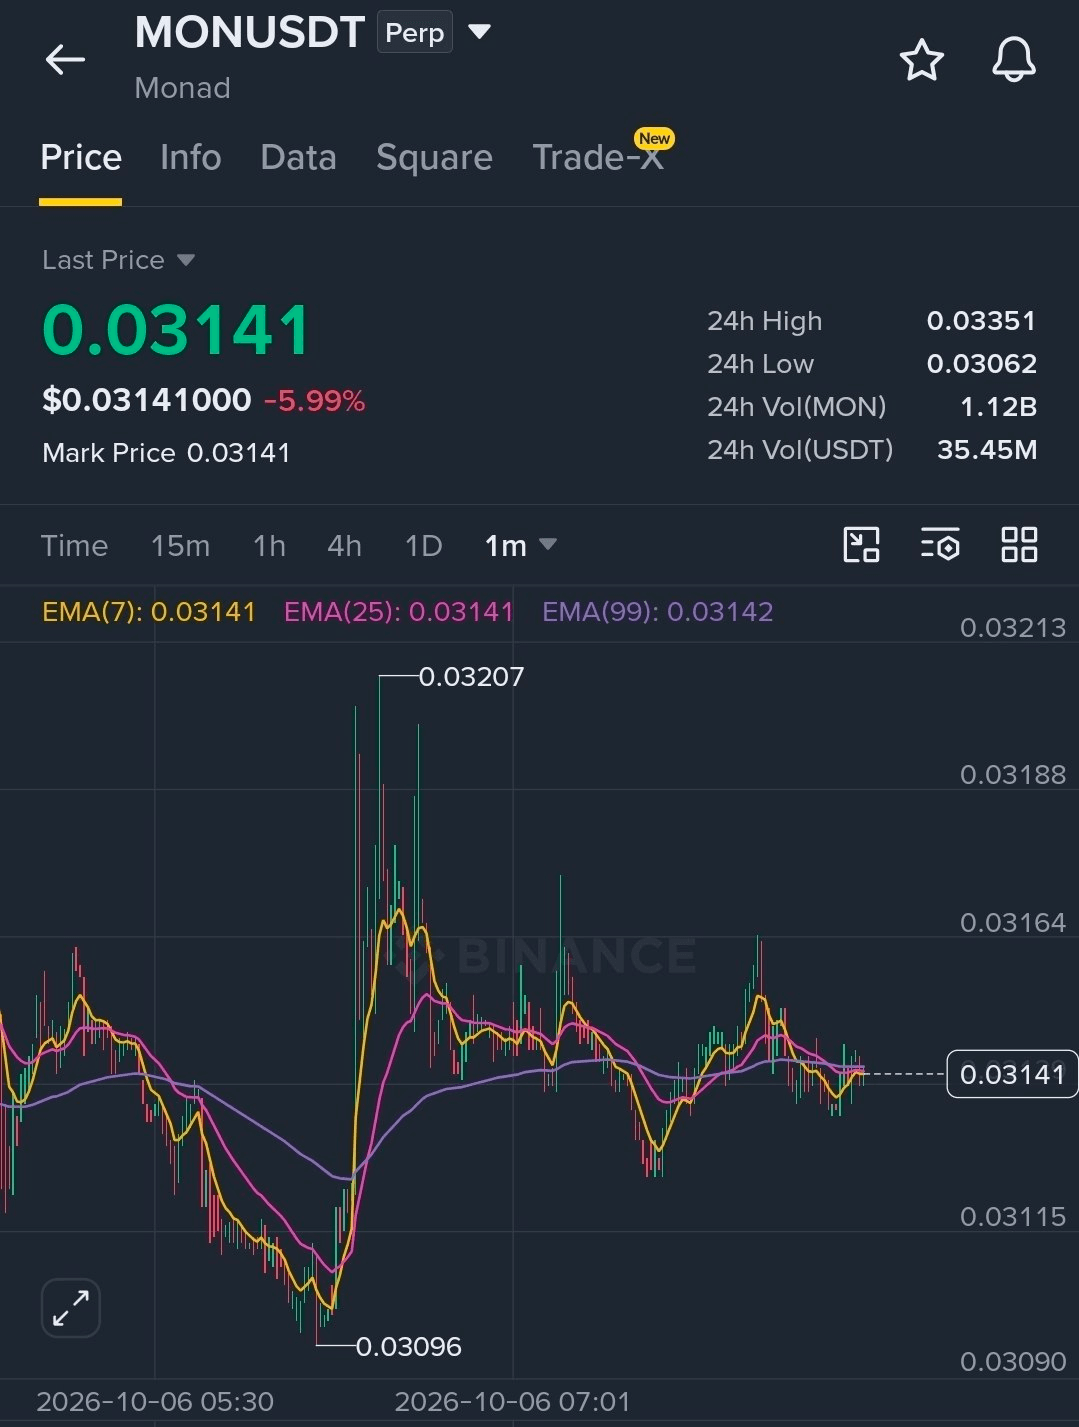Select the EMA(7) indicator label
The width and height of the screenshot is (1079, 1427).
(x=149, y=612)
